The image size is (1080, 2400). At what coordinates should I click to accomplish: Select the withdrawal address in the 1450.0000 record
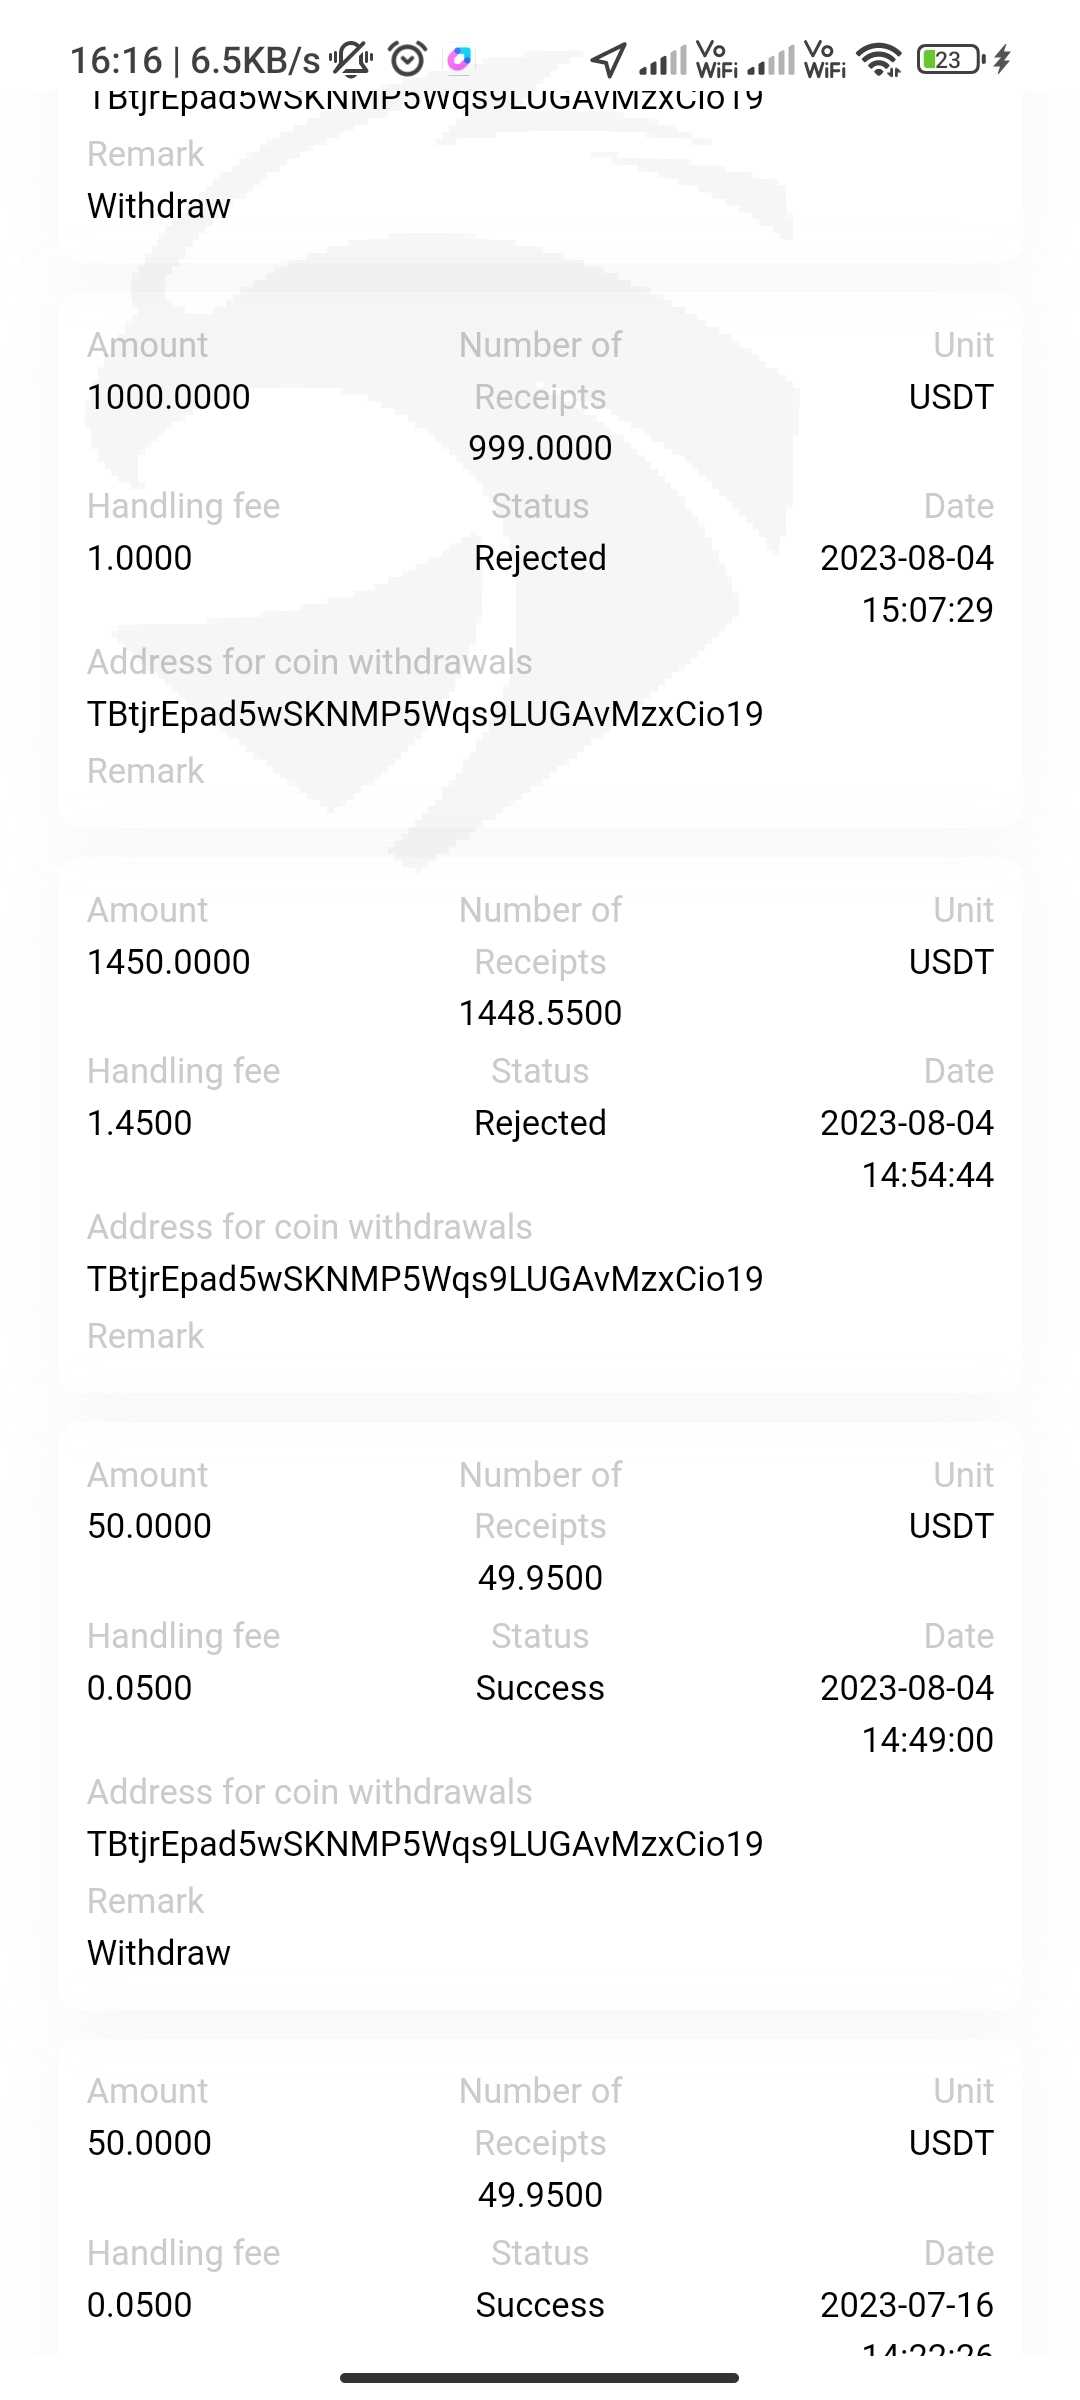425,1279
